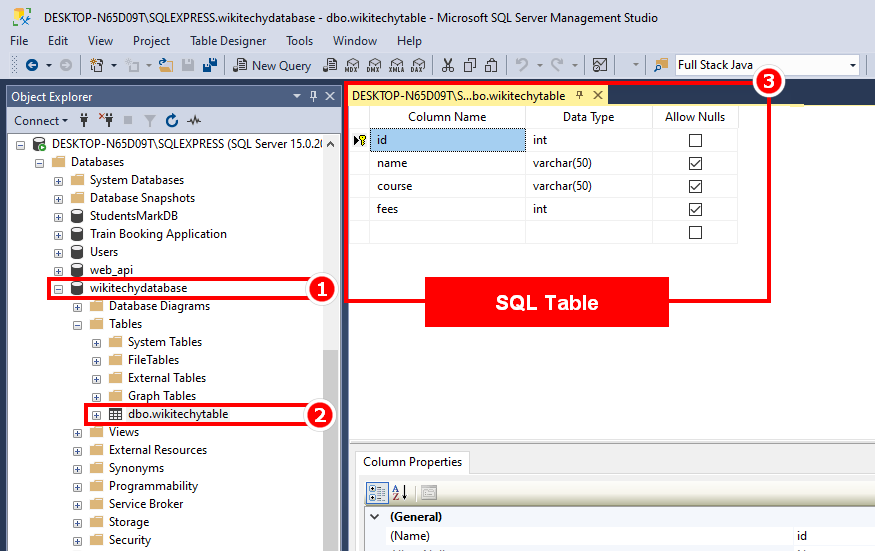Uncheck Allow Nulls for the fees column
Viewport: 875px width, 551px height.
[x=696, y=209]
